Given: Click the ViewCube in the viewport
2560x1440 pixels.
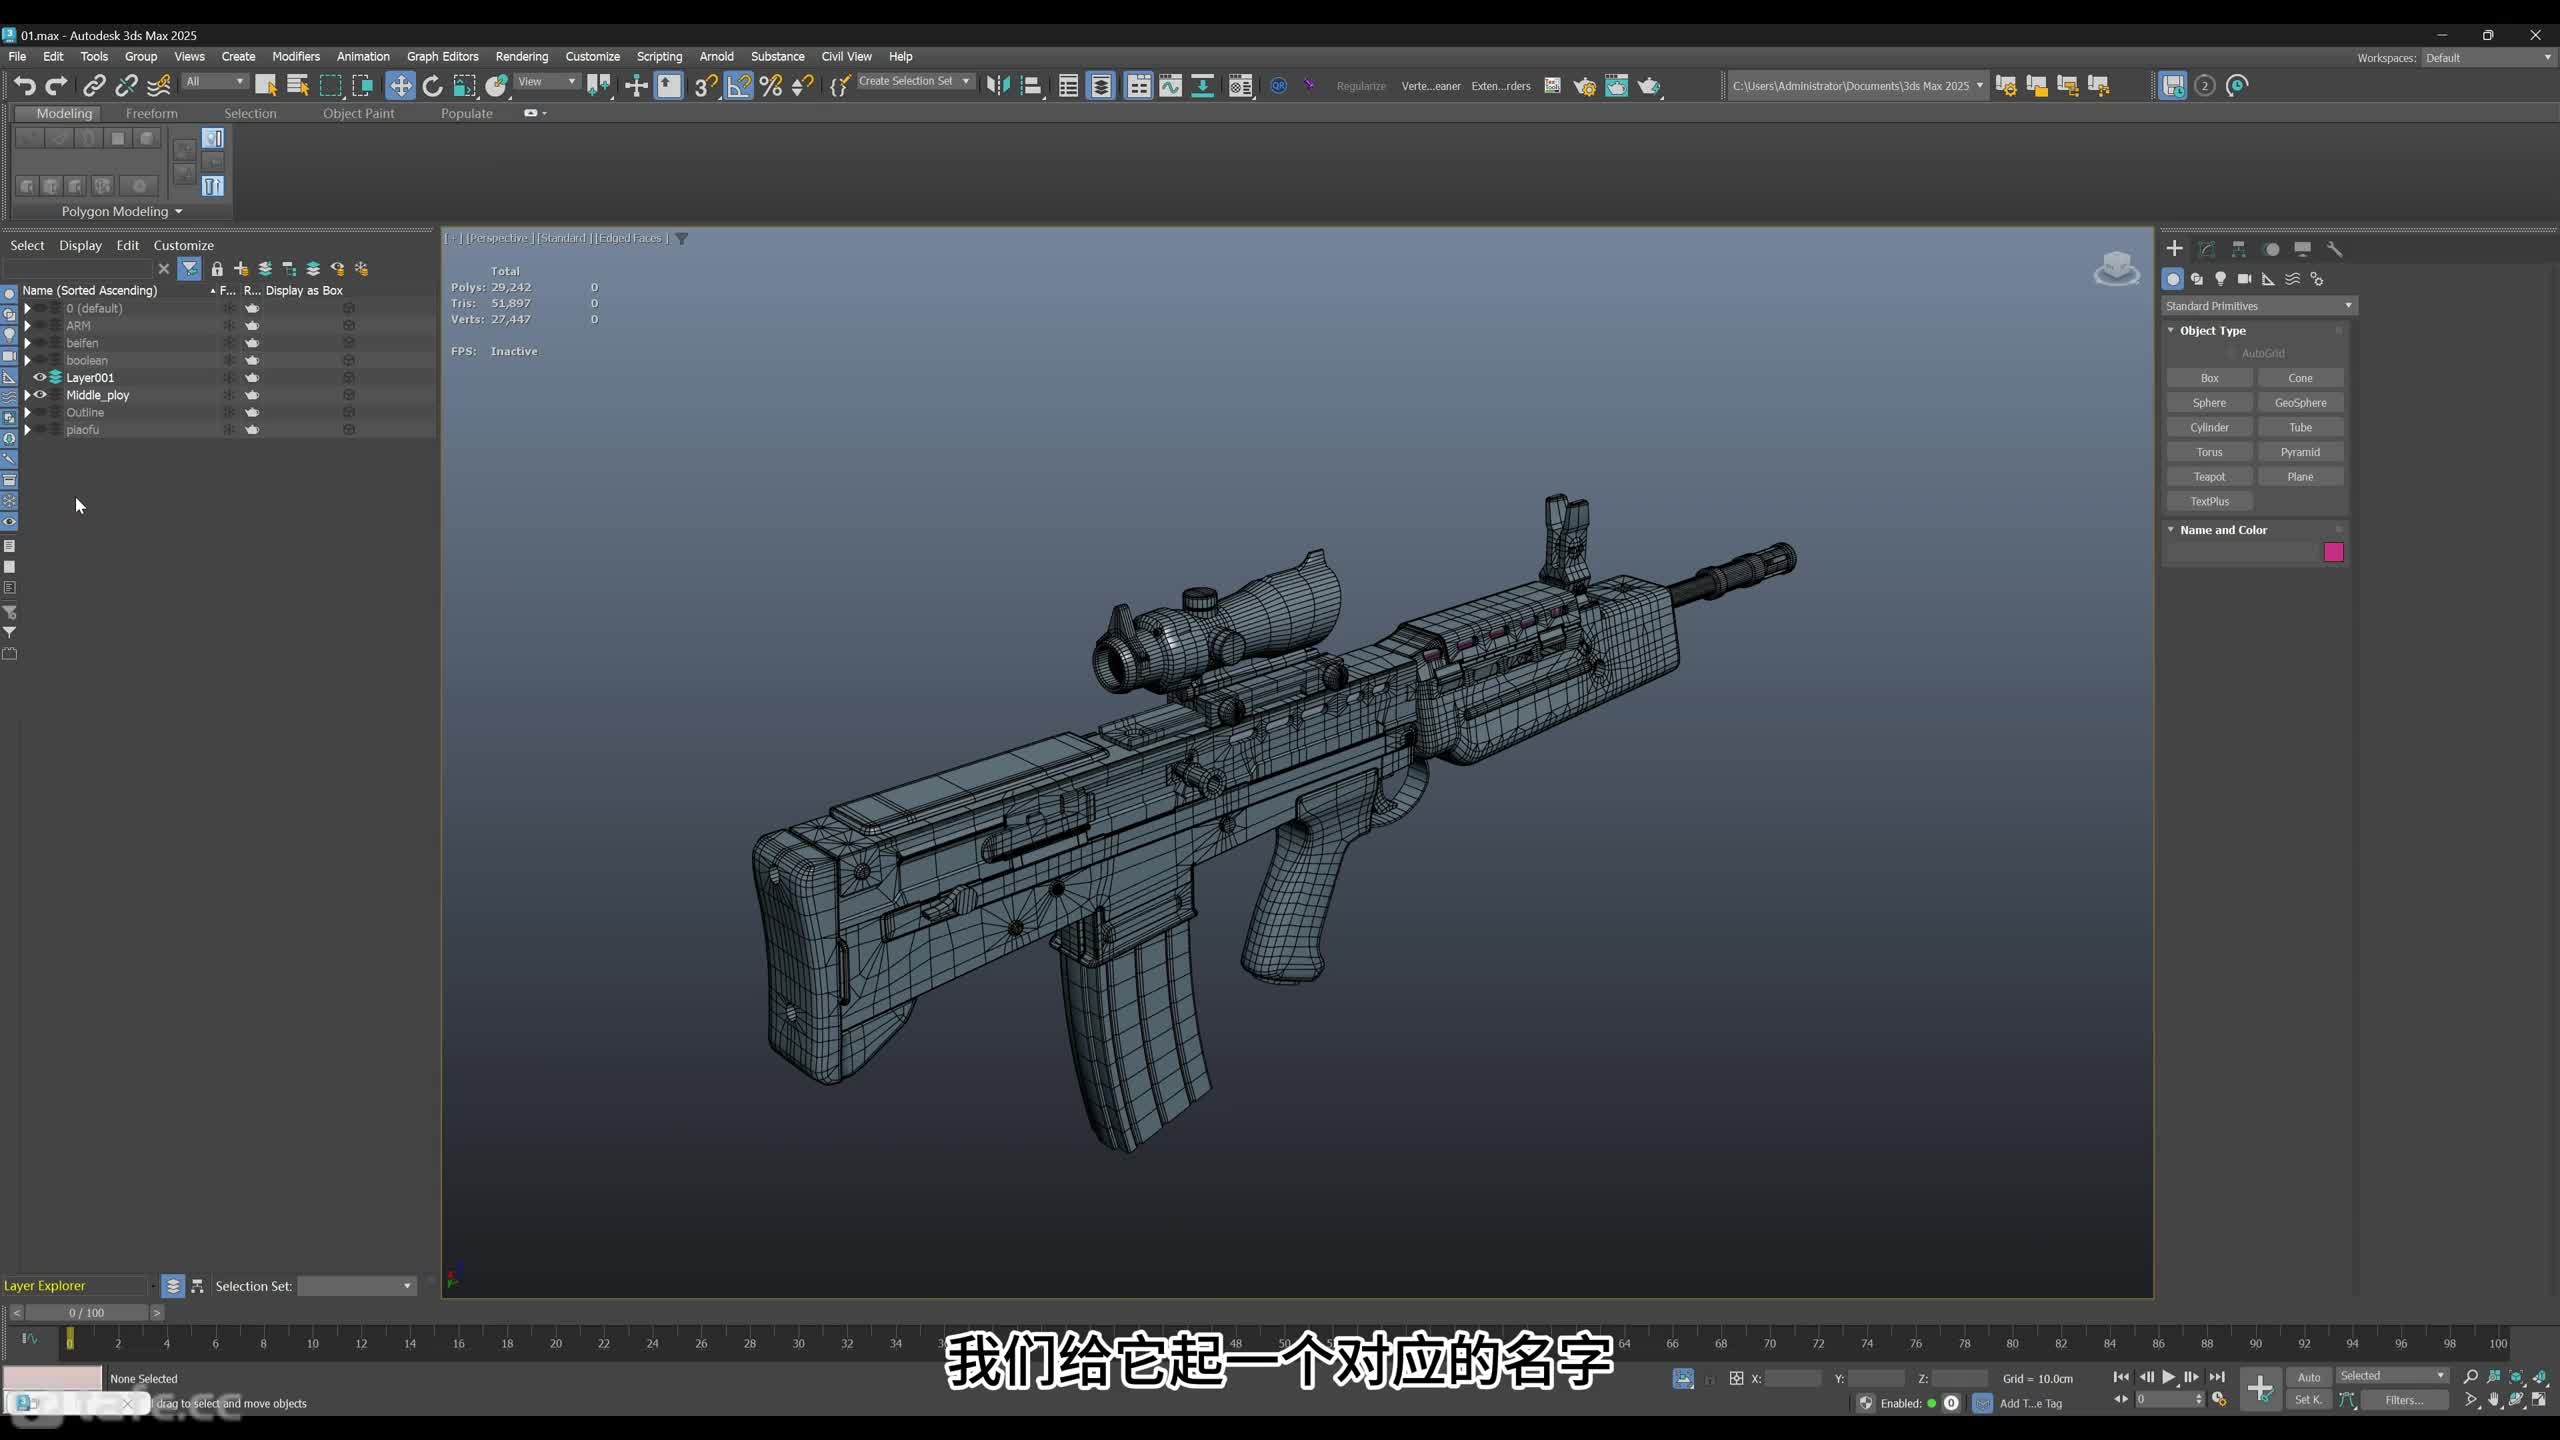Looking at the screenshot, I should coord(2116,268).
